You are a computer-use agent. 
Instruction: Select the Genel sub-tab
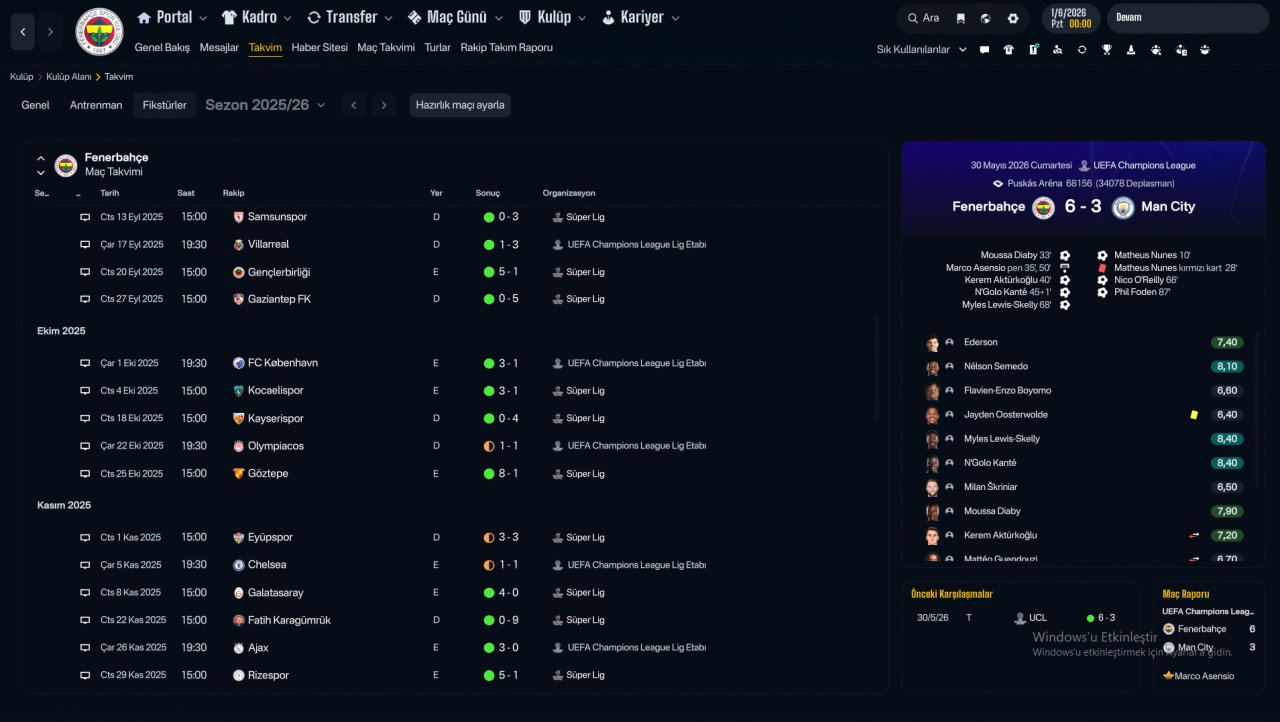coord(35,105)
